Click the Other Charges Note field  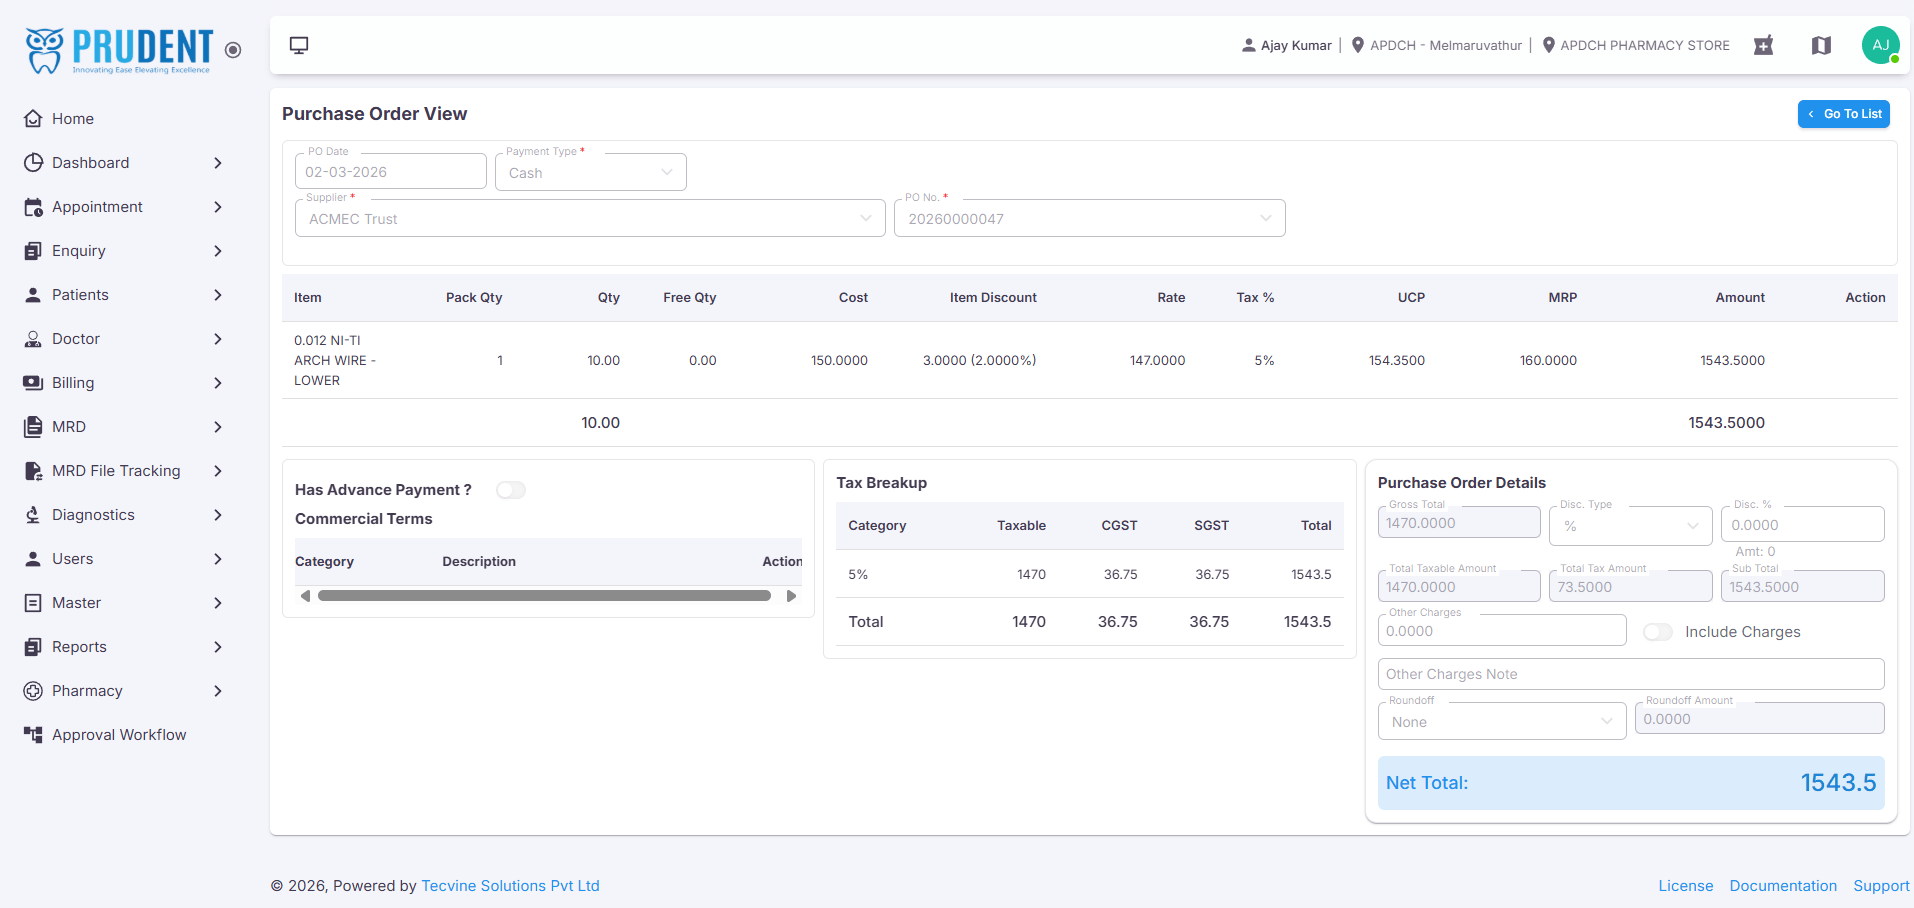tap(1630, 674)
